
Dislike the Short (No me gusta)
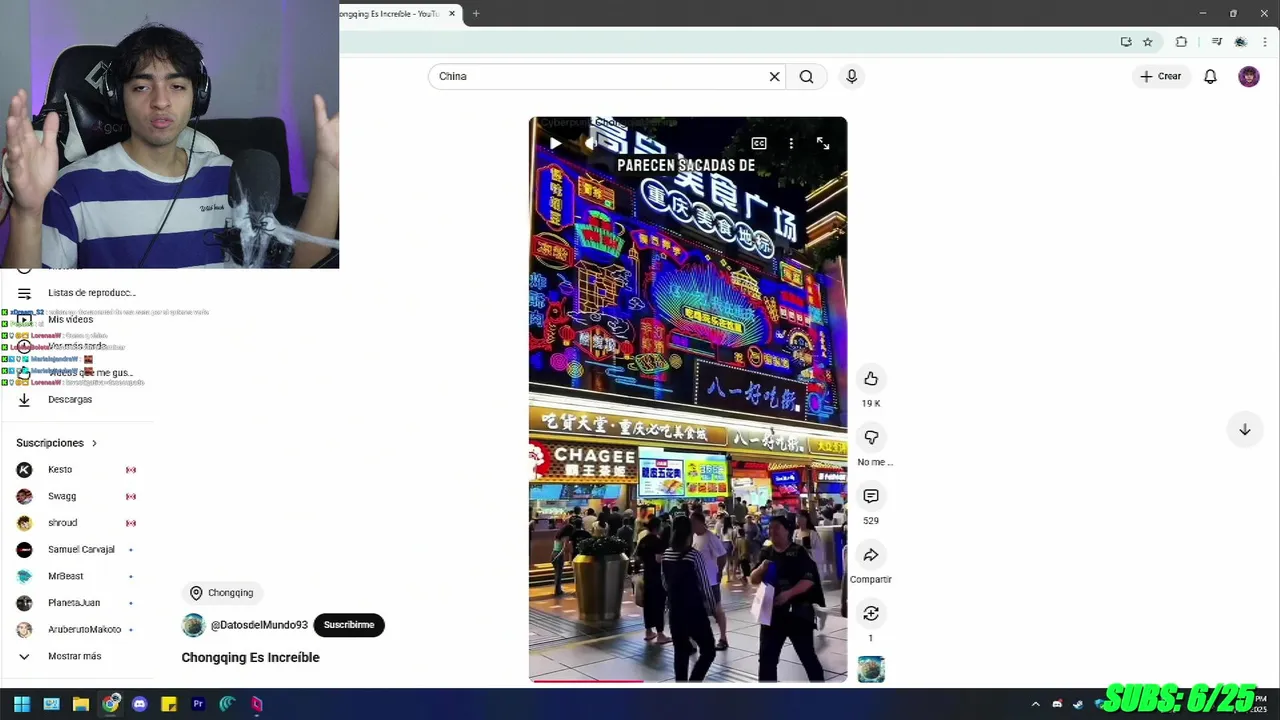tap(871, 437)
